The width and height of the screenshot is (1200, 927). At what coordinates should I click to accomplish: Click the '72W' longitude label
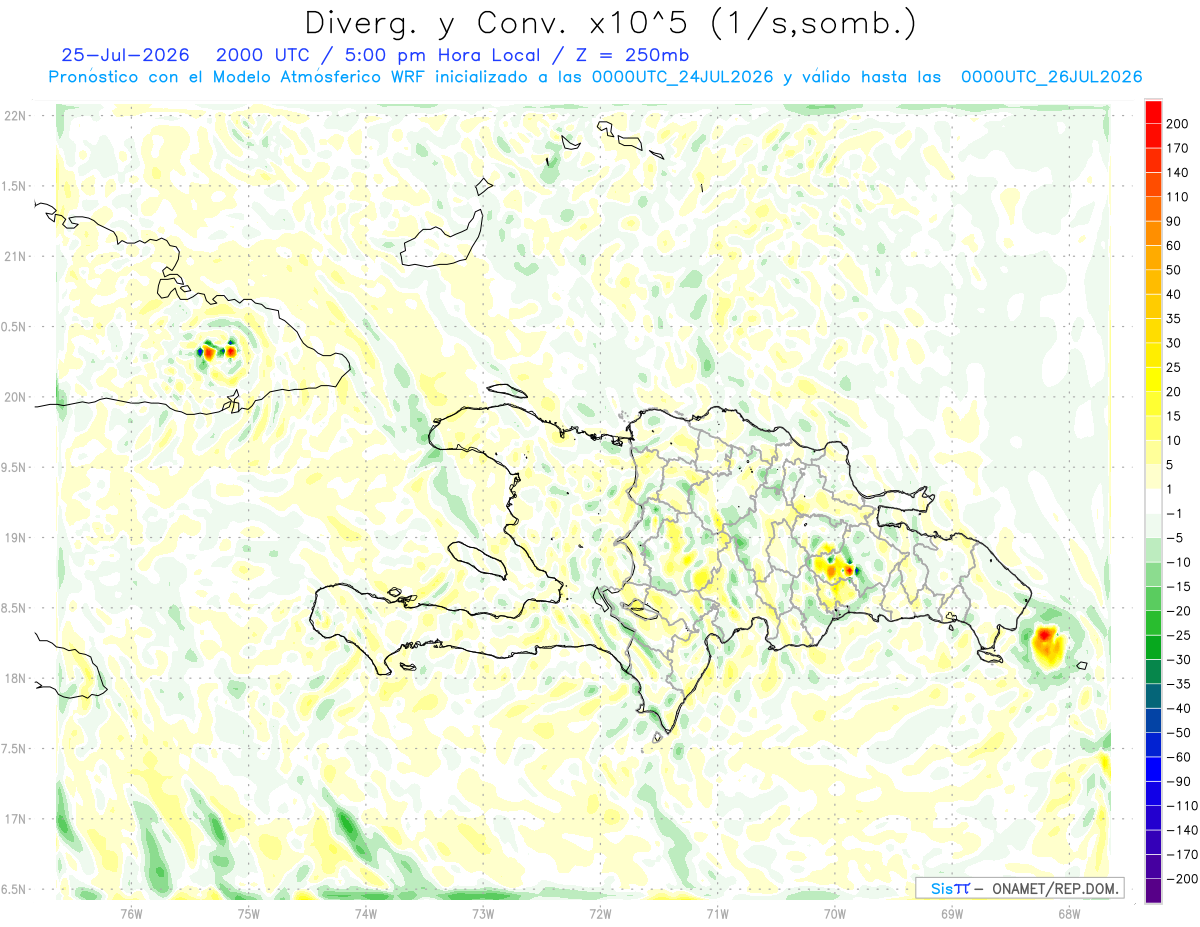(x=600, y=914)
